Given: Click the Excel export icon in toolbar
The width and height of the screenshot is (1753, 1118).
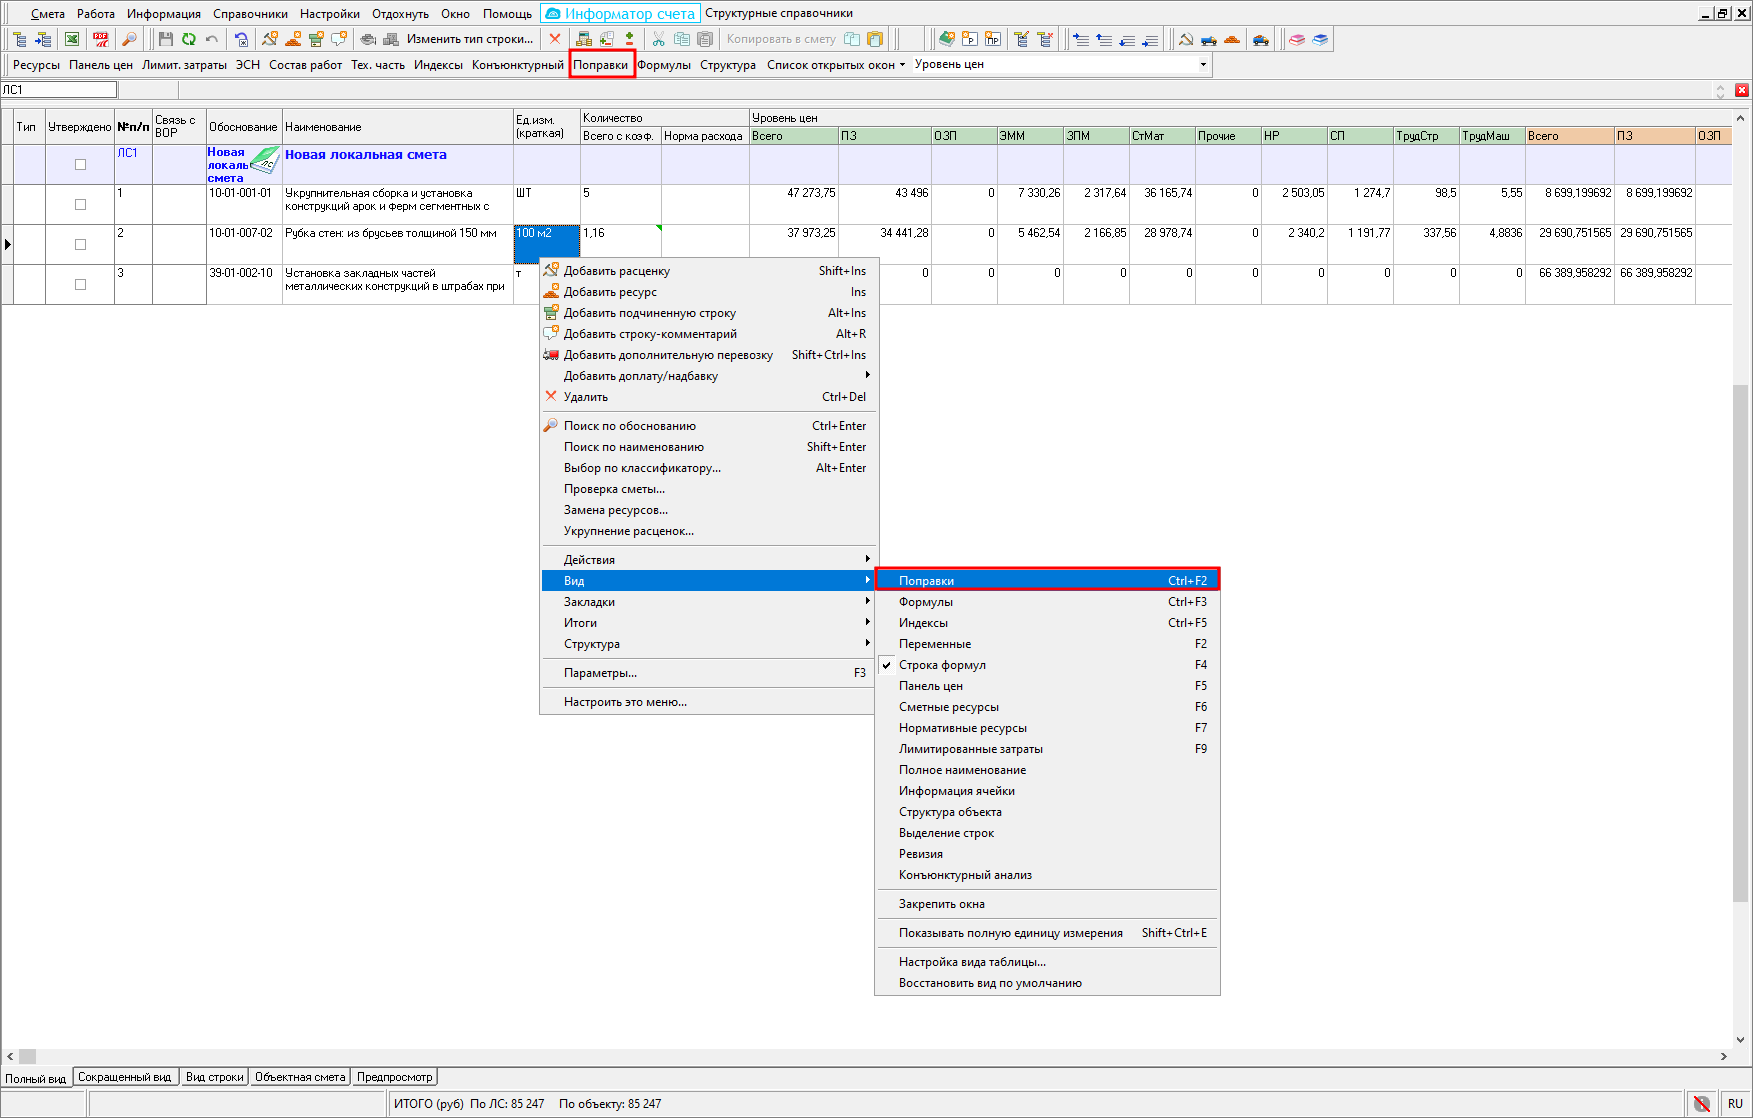Looking at the screenshot, I should [72, 39].
